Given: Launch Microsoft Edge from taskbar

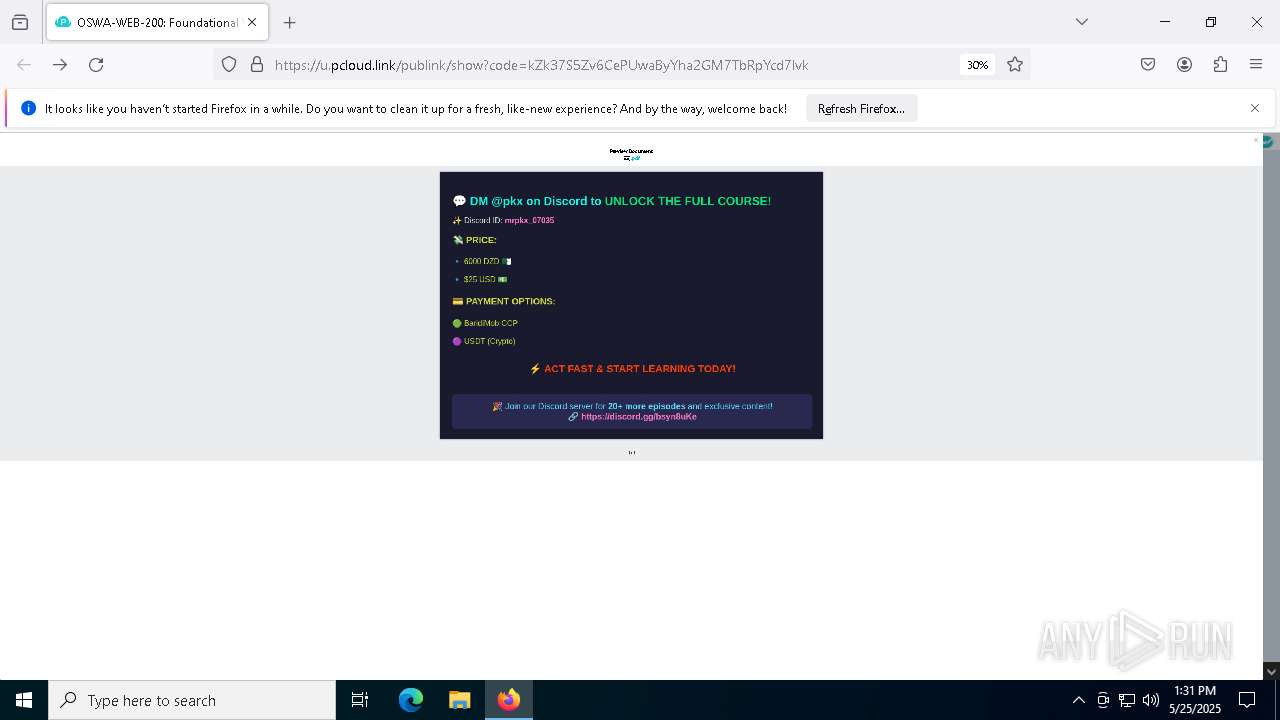Looking at the screenshot, I should [411, 700].
